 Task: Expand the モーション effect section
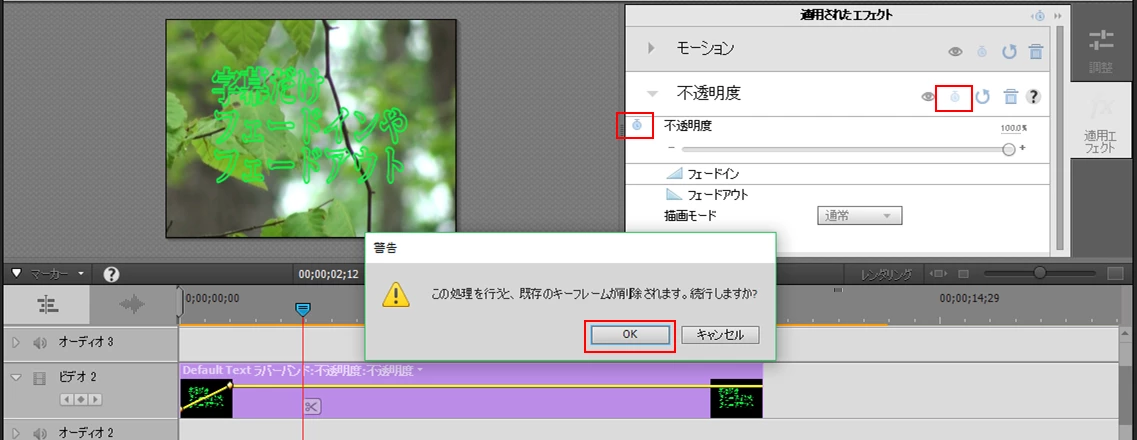tap(651, 49)
